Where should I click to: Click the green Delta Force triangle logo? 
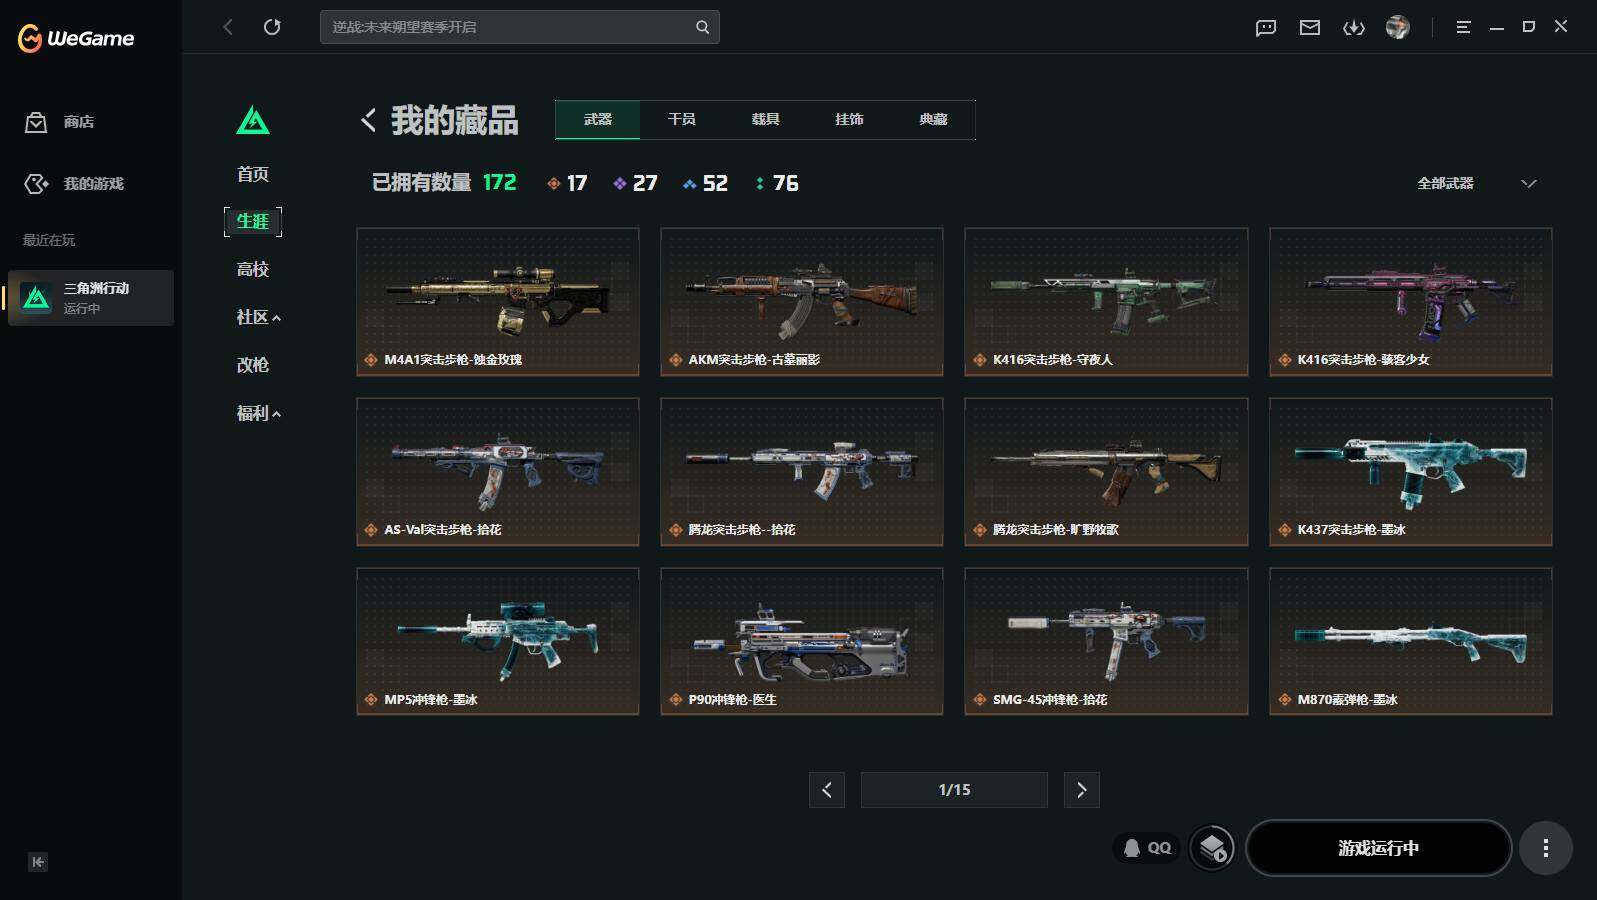pos(253,120)
